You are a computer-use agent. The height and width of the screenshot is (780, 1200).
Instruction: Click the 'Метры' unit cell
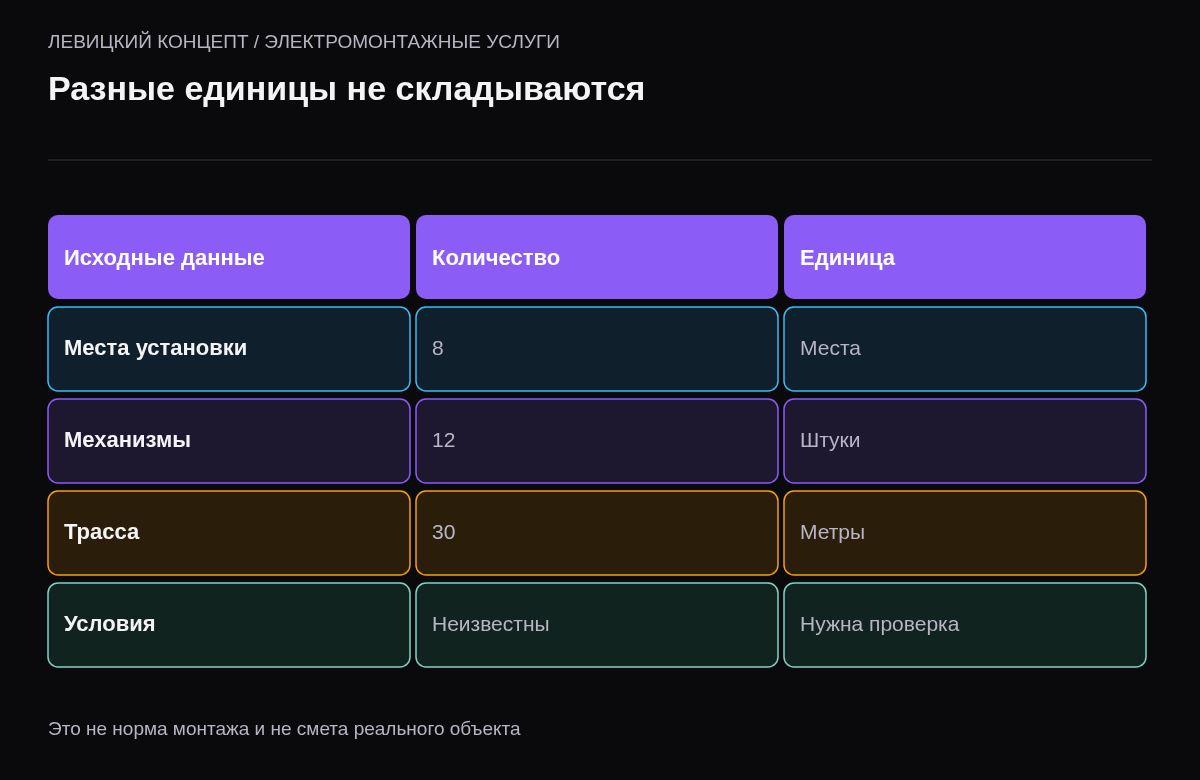coord(965,533)
